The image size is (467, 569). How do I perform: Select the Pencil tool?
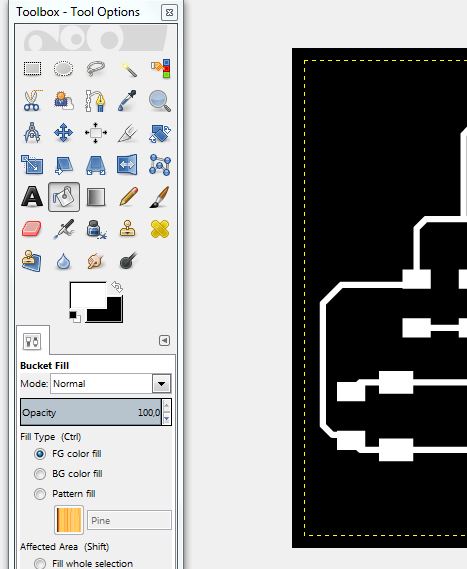coord(127,197)
